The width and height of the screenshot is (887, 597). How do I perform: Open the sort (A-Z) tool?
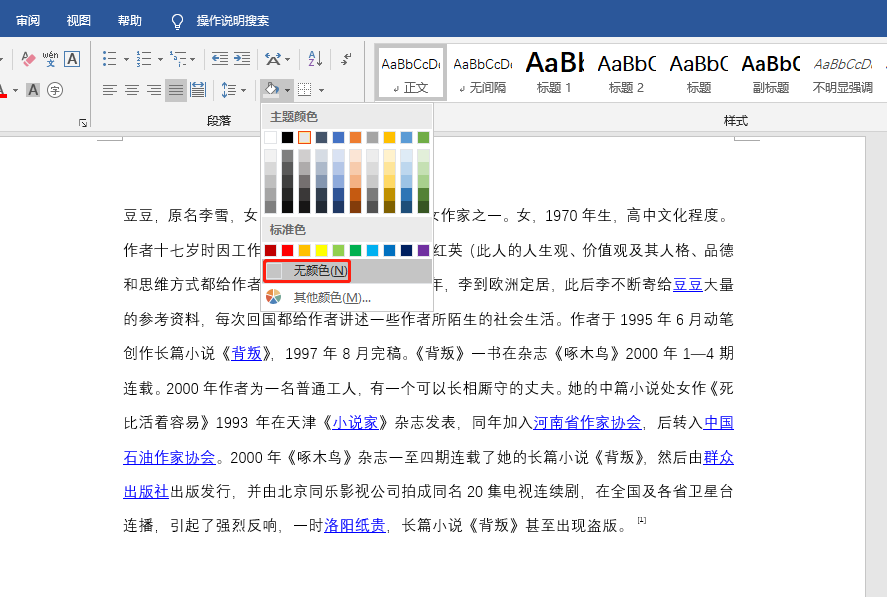(x=314, y=60)
